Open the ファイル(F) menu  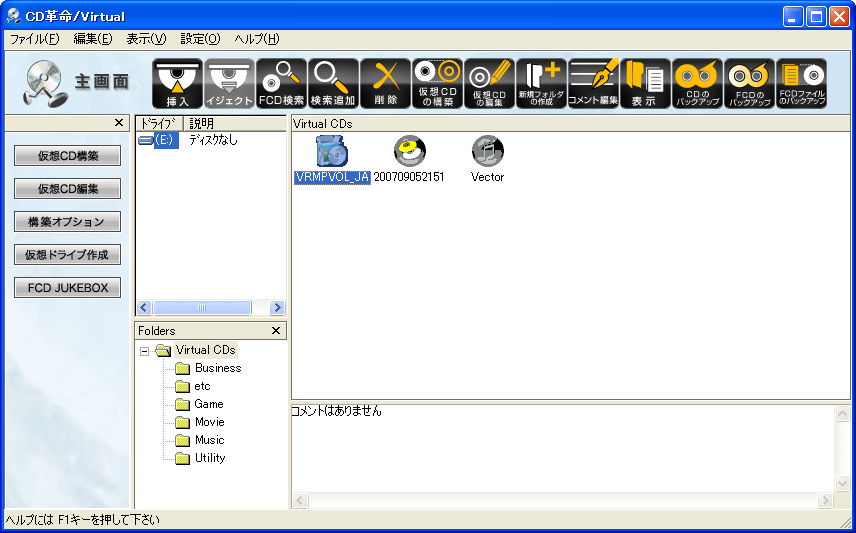pos(35,39)
